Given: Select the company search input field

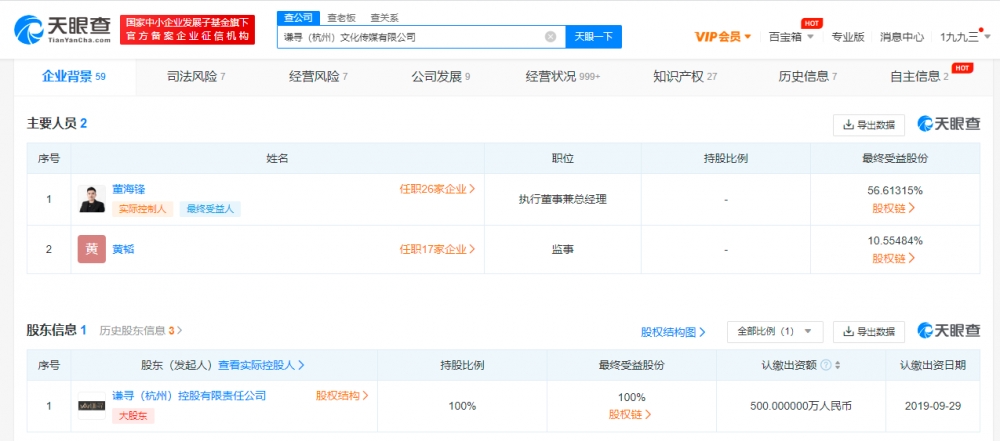Looking at the screenshot, I should tap(421, 37).
